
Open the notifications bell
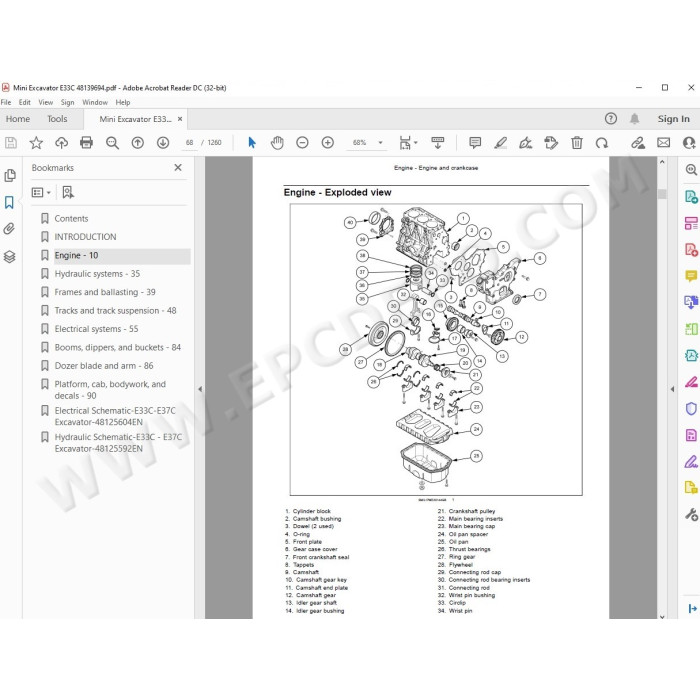[x=634, y=118]
